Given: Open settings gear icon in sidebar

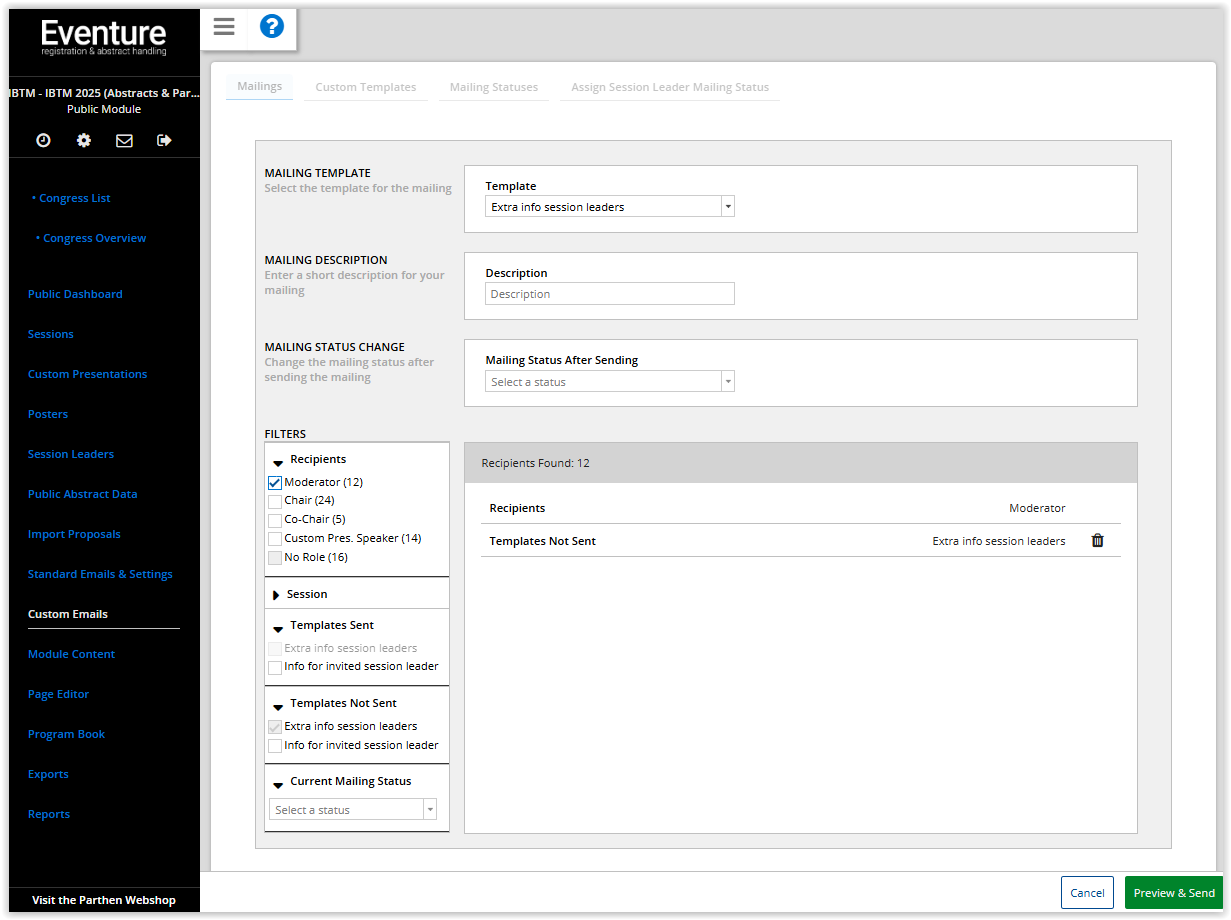Looking at the screenshot, I should click(x=84, y=141).
